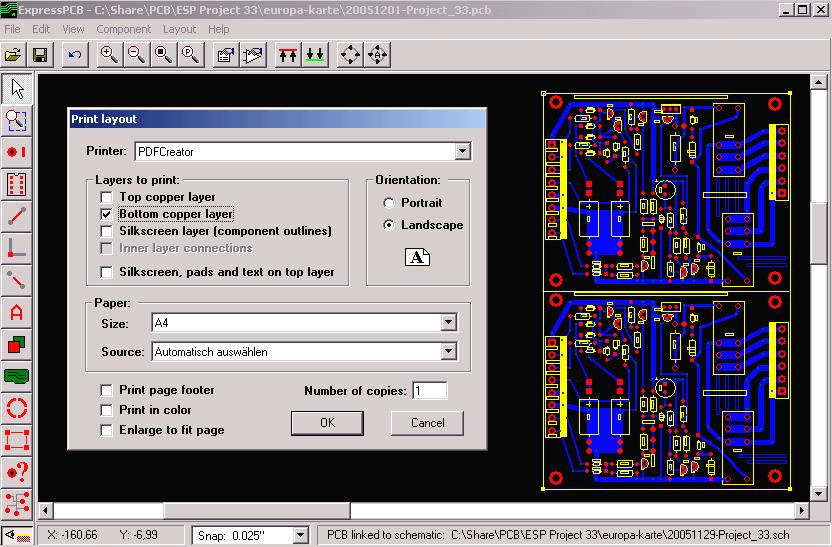Click the Zoom previous (P) icon
Image resolution: width=832 pixels, height=547 pixels.
(190, 55)
